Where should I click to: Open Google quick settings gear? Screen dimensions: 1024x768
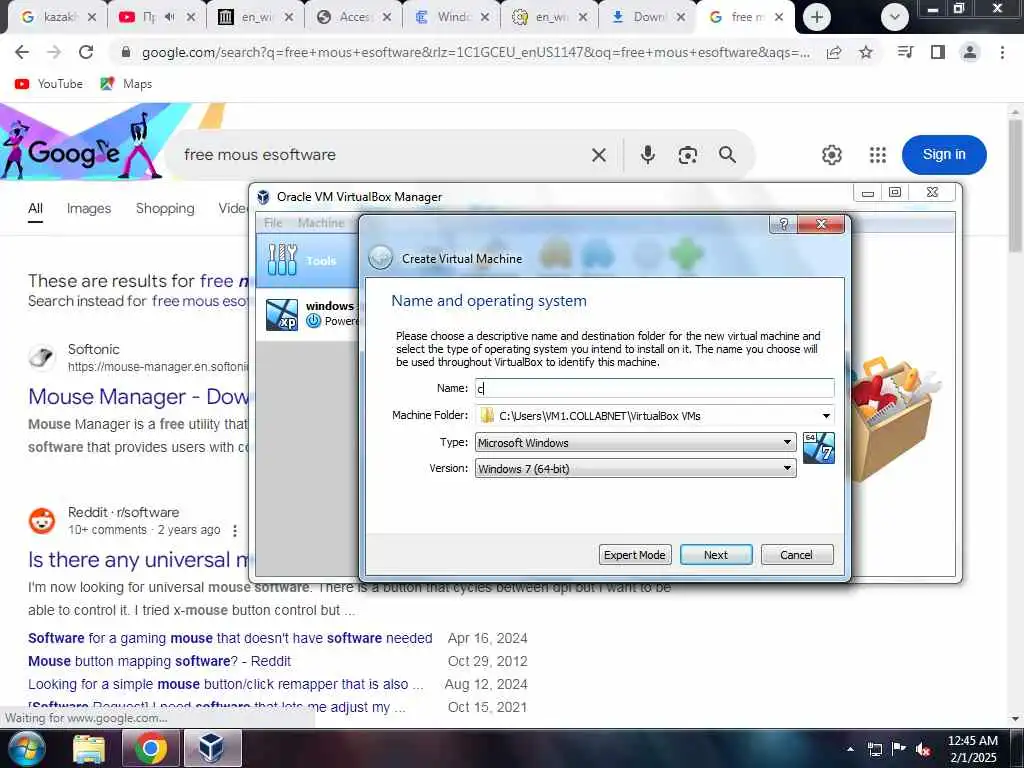pos(831,155)
